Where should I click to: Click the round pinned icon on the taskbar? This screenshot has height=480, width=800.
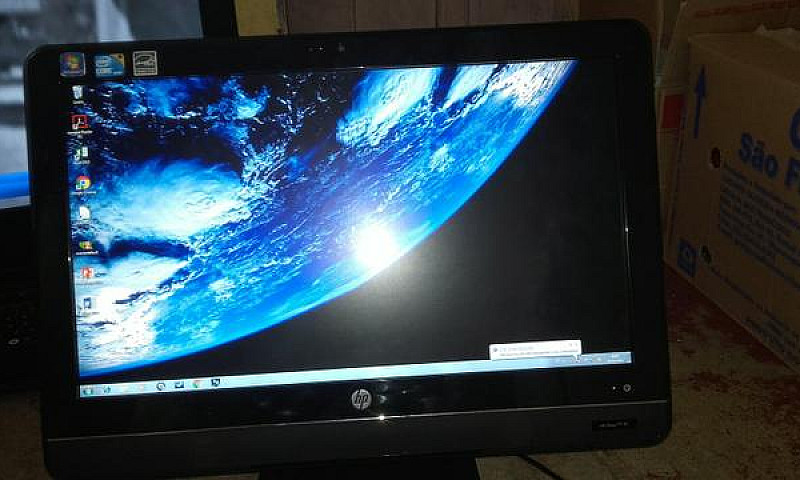point(160,386)
